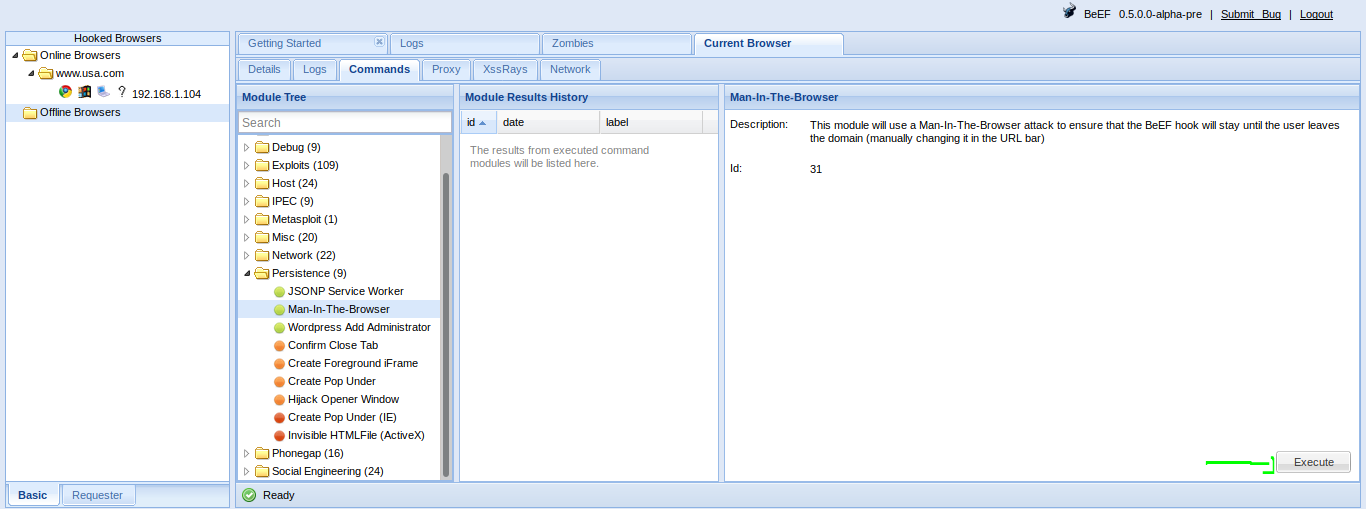Click orange dot of Create Pop Under
This screenshot has height=509, width=1366.
click(279, 382)
